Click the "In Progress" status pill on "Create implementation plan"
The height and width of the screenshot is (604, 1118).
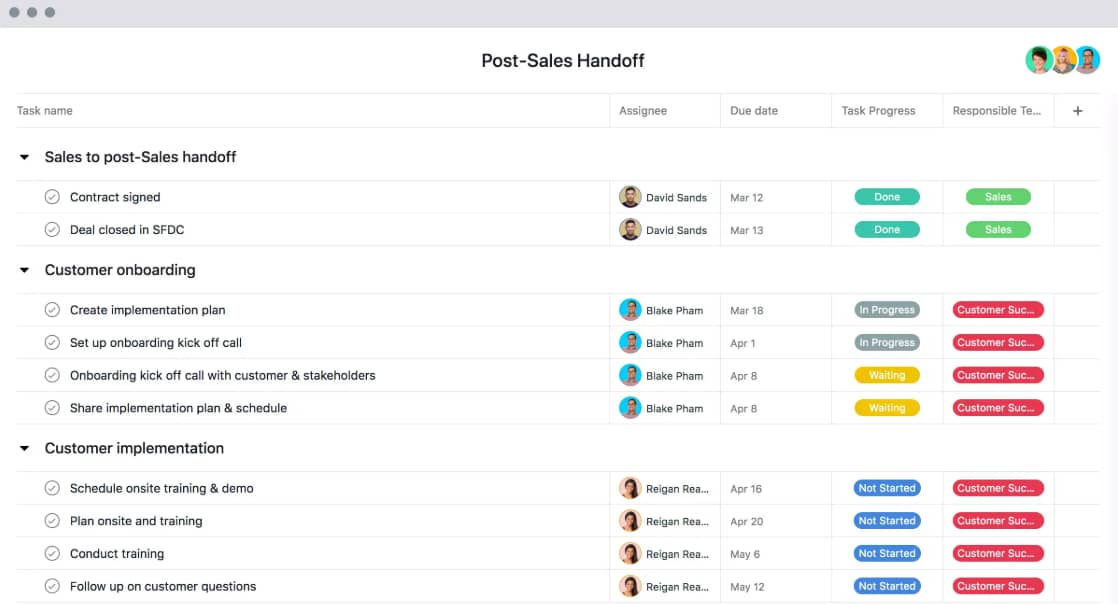point(886,310)
